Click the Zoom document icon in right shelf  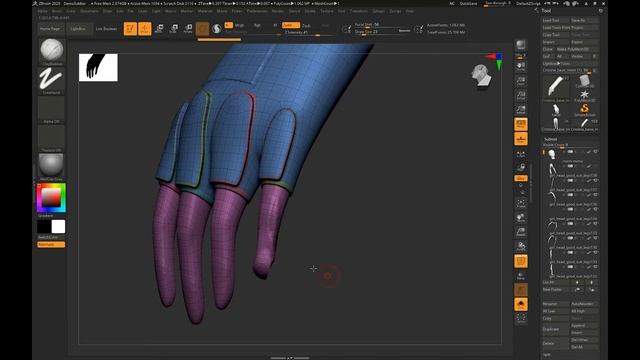[x=521, y=81]
